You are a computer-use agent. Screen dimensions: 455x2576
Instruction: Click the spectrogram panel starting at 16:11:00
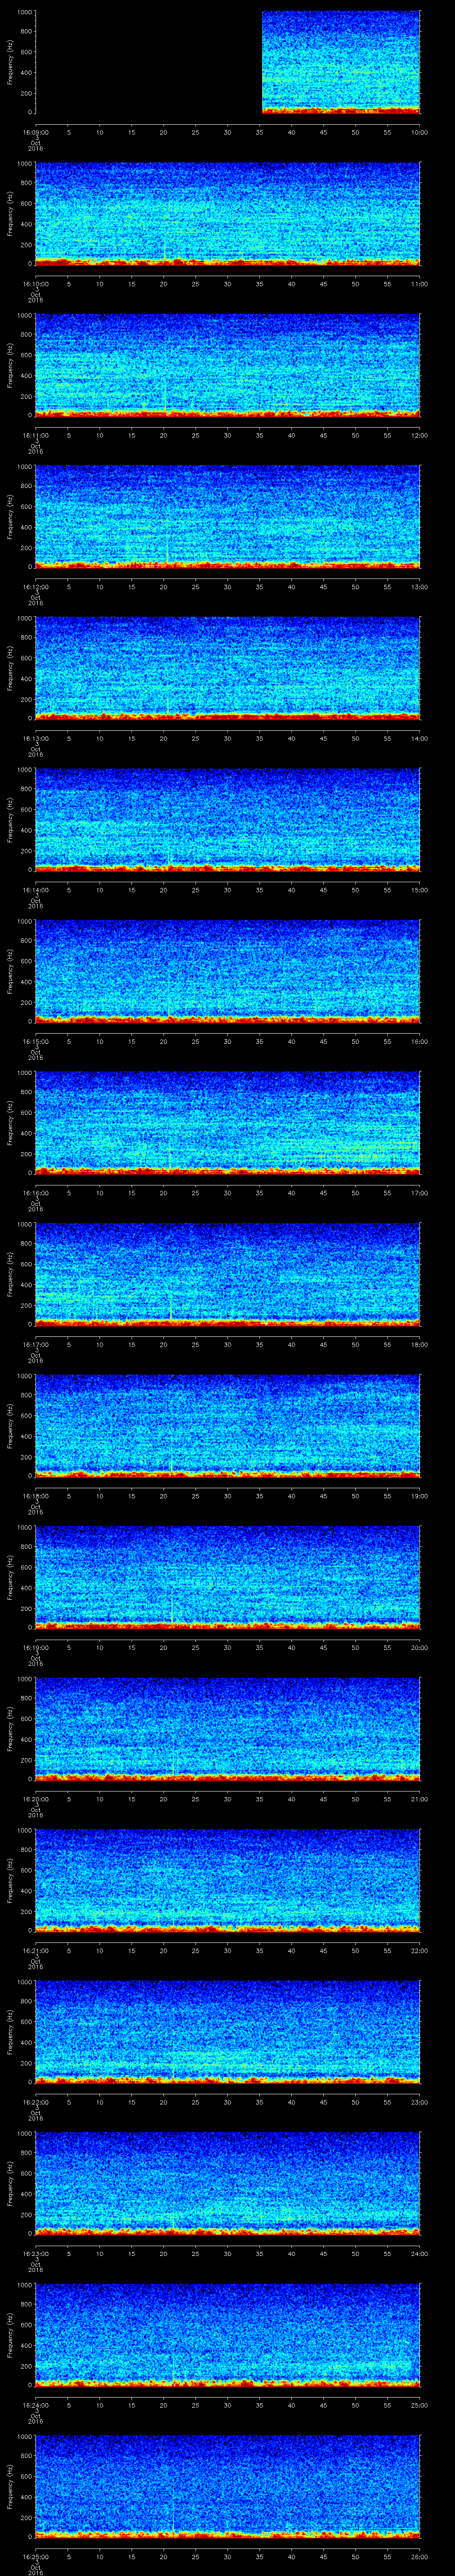point(228,365)
